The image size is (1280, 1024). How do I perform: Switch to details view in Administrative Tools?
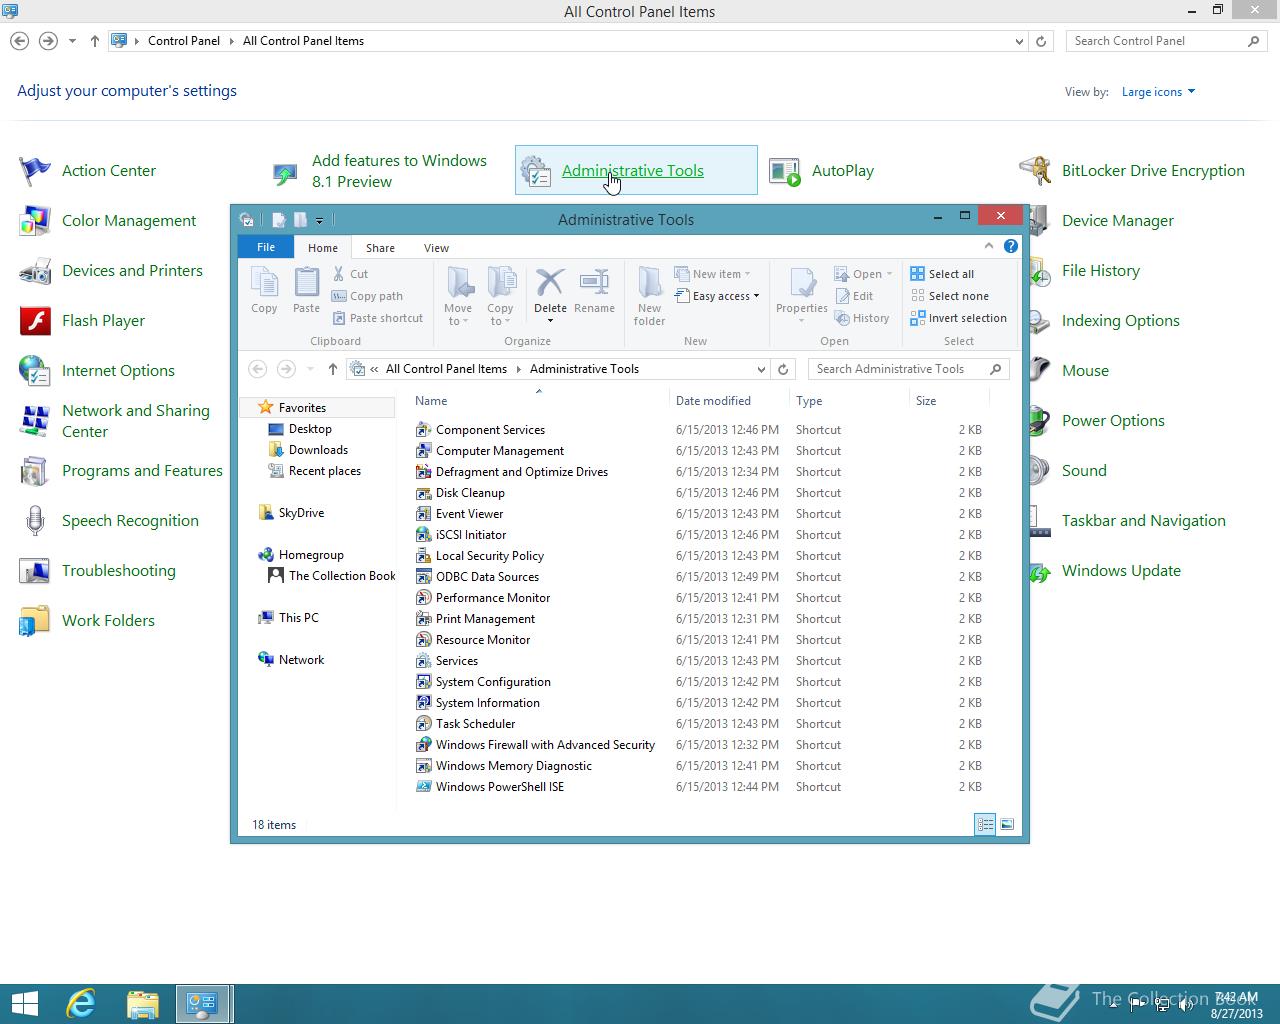click(985, 824)
